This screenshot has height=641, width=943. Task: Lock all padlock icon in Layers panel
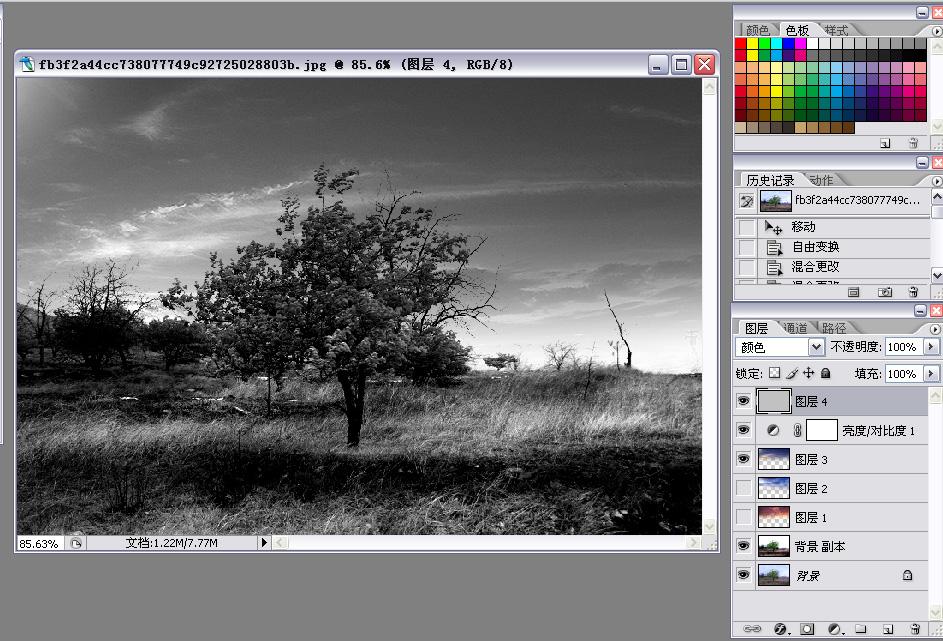pos(826,373)
